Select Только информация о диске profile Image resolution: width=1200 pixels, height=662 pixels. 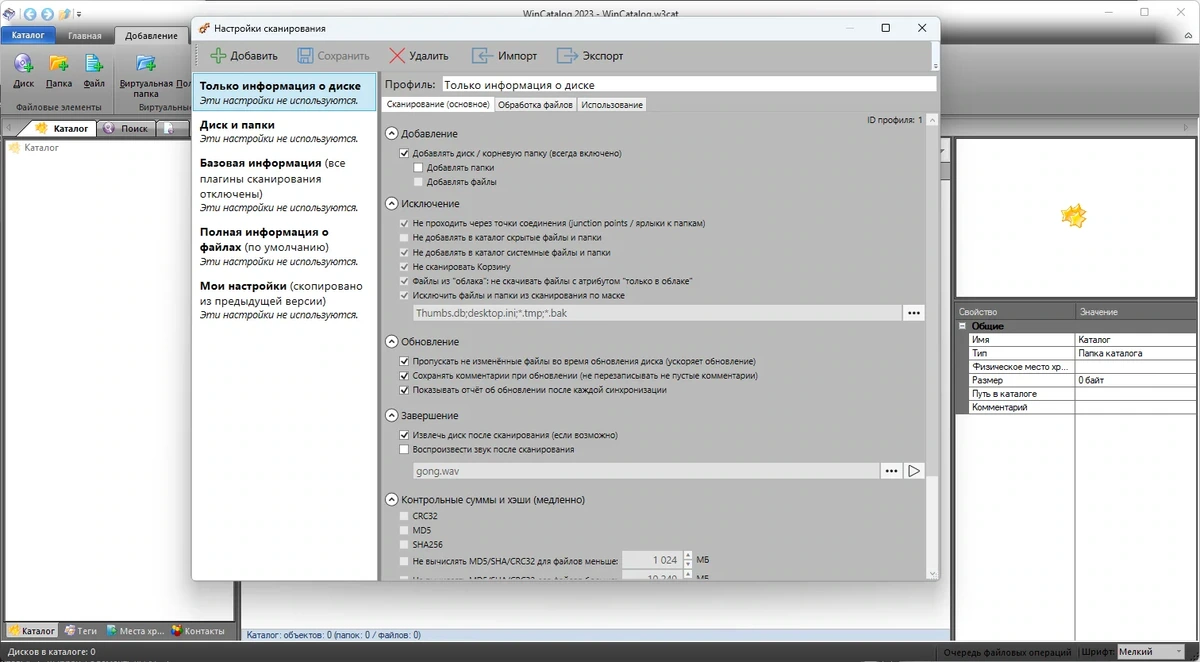[x=285, y=93]
